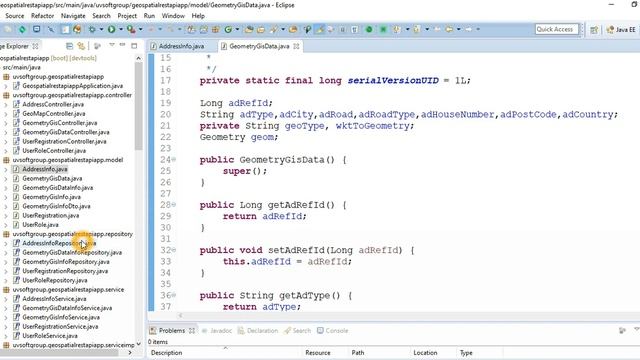Switch to the Java EE perspective
This screenshot has height=360, width=640.
pyautogui.click(x=621, y=30)
